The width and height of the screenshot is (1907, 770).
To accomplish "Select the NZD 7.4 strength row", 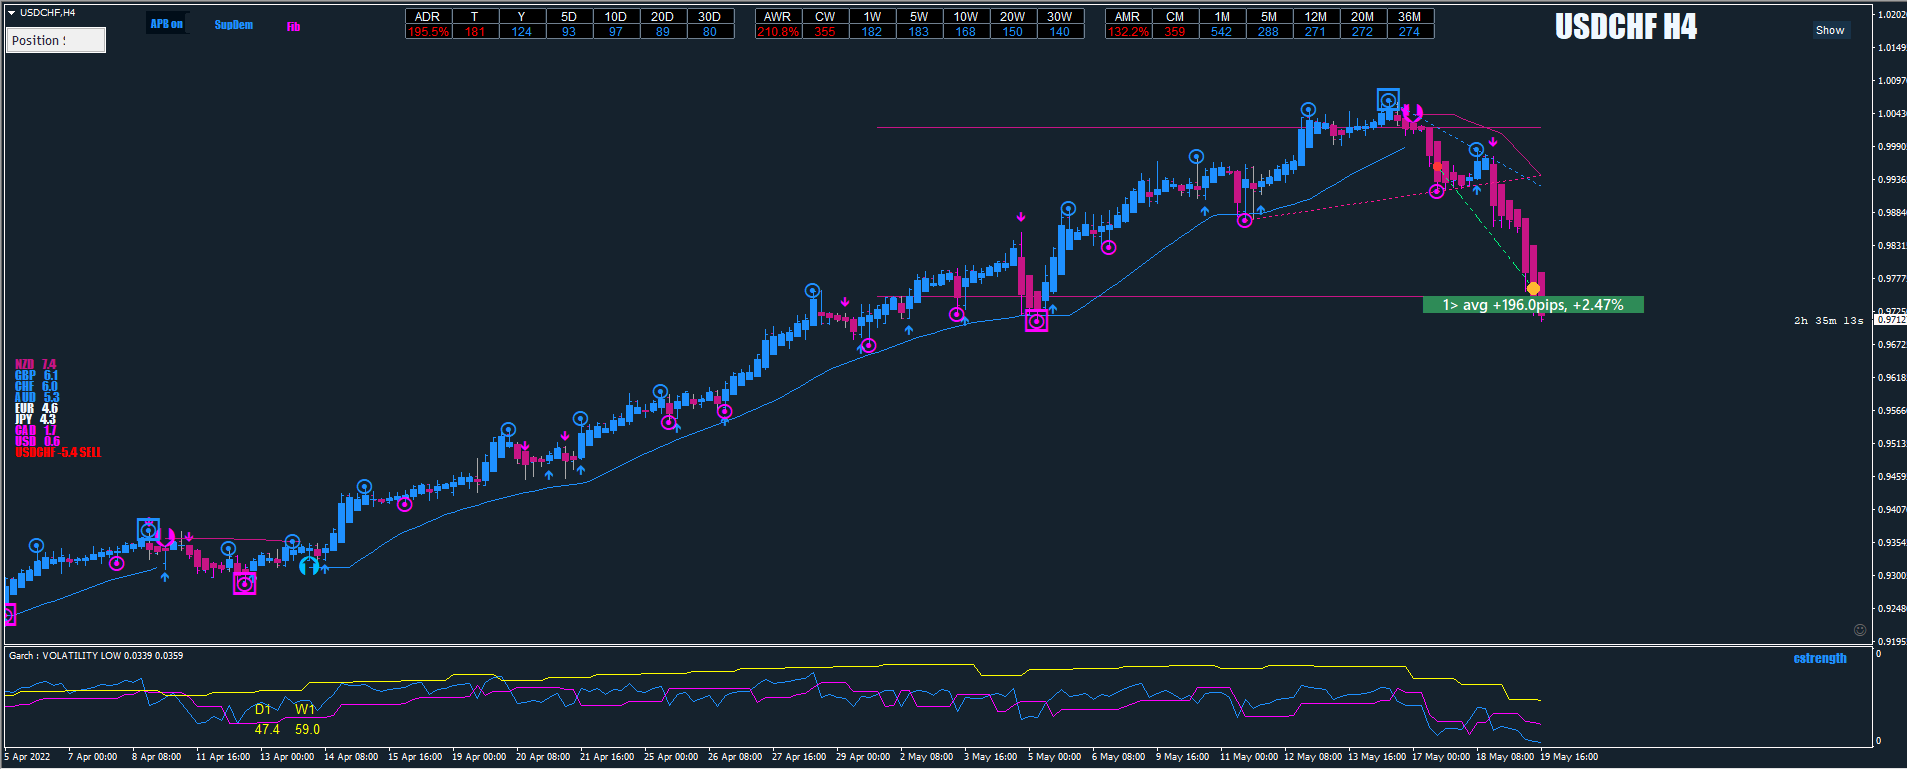I will click(36, 365).
